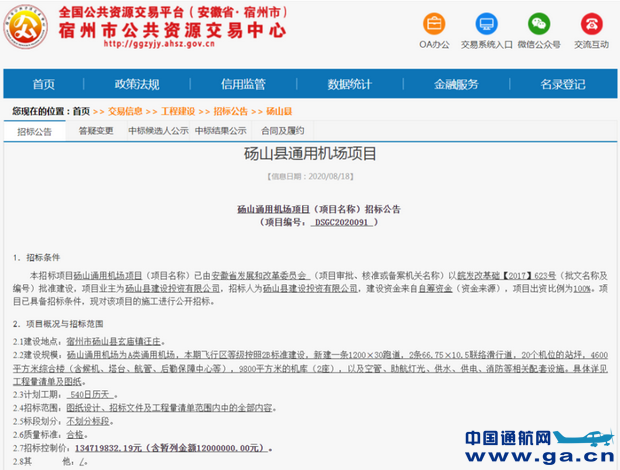Go to 数据统计 in the navigation bar
The width and height of the screenshot is (620, 470).
tap(350, 83)
